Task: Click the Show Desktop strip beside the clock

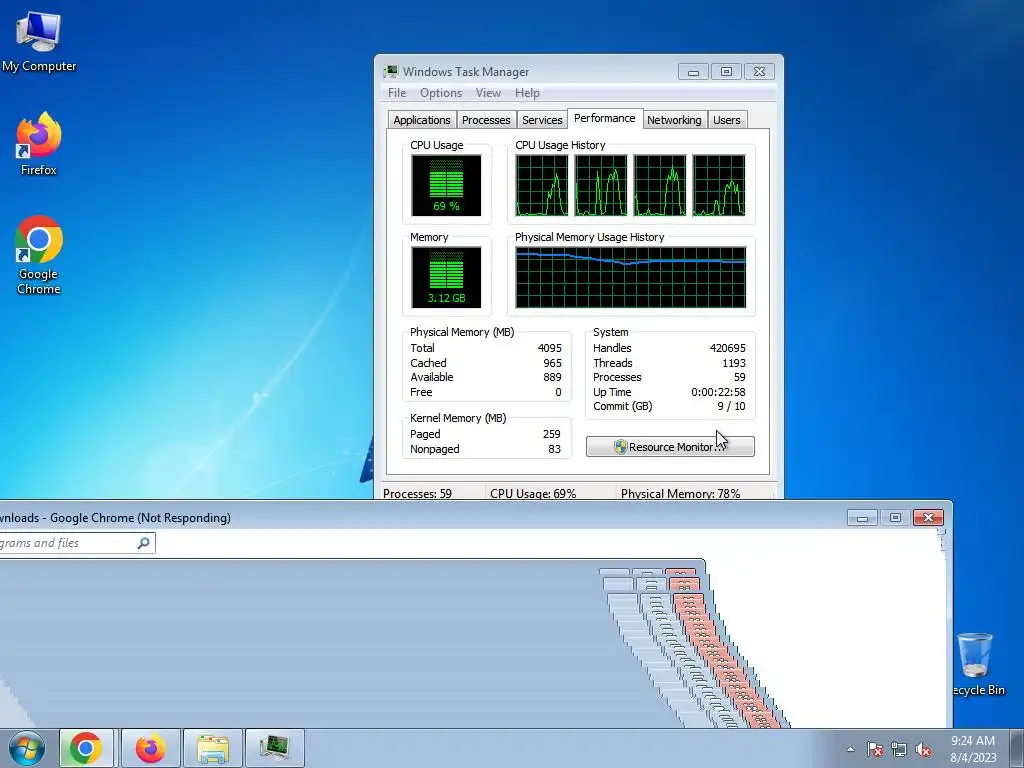Action: click(x=1017, y=748)
